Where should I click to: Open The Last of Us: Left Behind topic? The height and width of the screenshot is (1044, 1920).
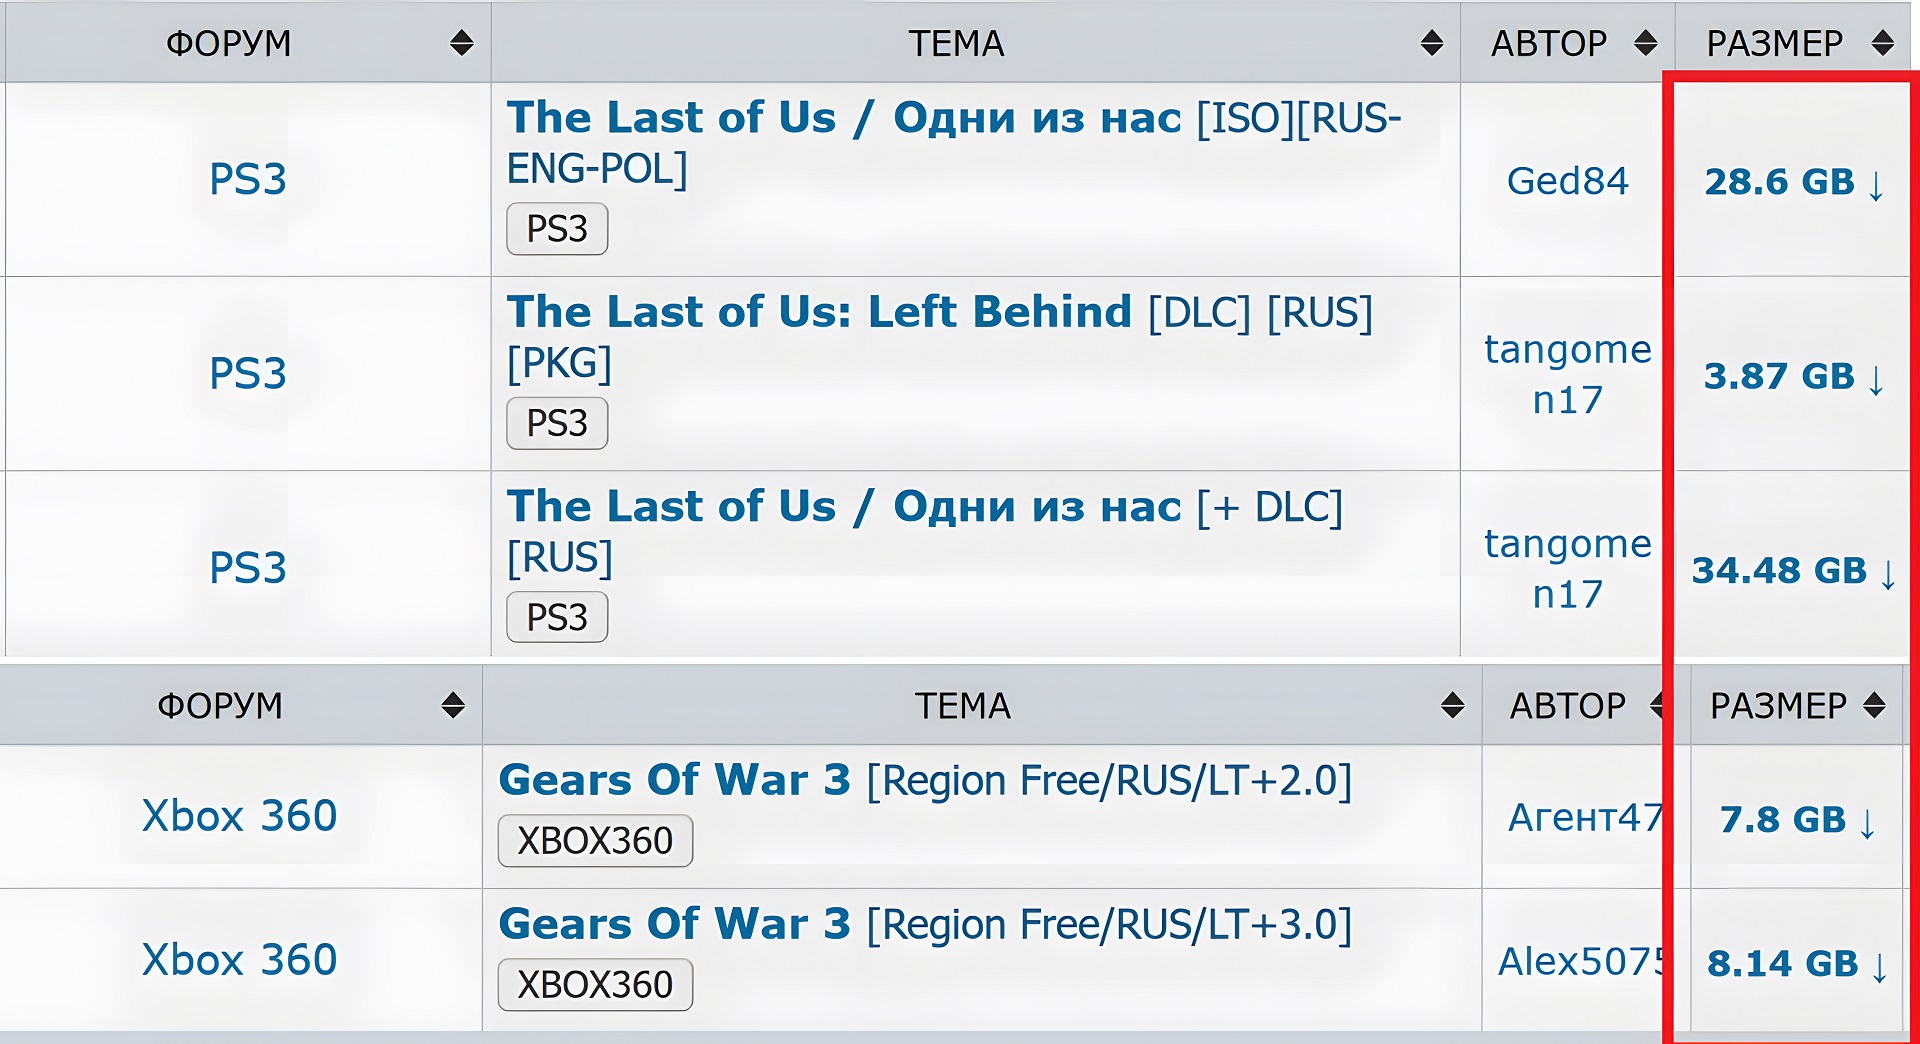(818, 312)
